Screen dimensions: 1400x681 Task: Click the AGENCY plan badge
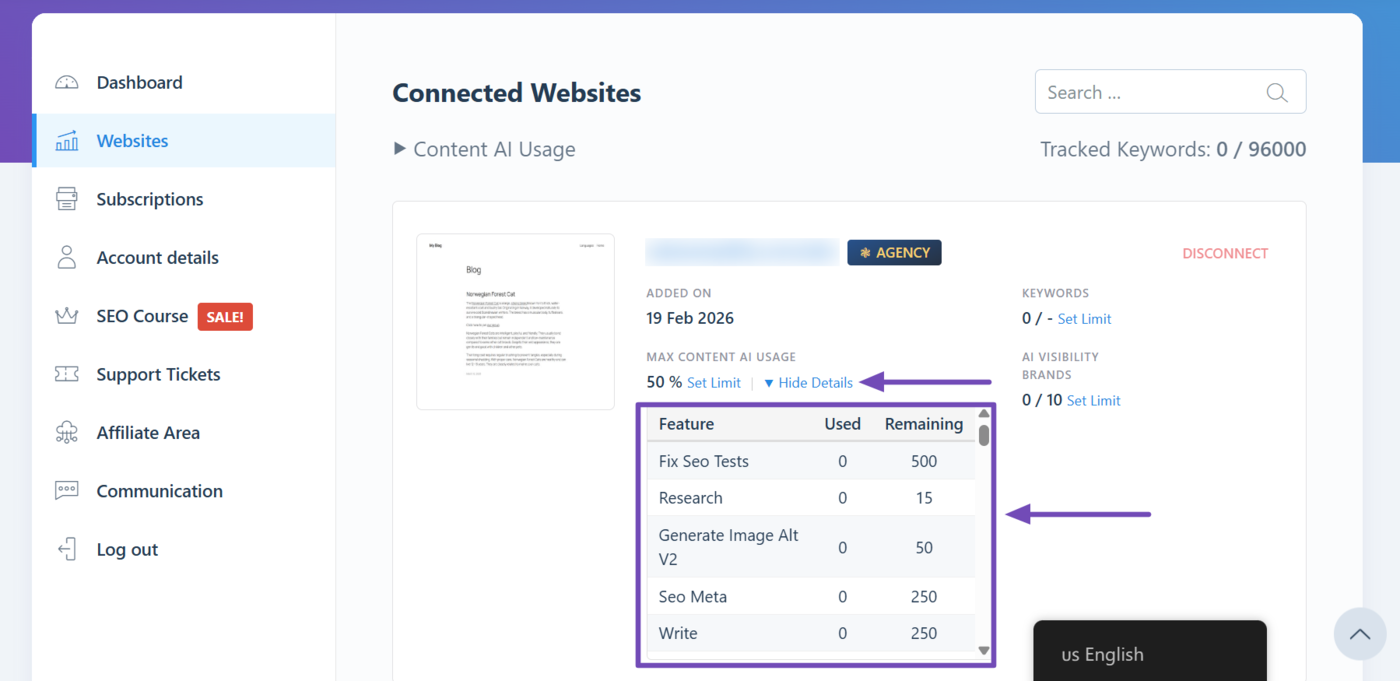(894, 253)
